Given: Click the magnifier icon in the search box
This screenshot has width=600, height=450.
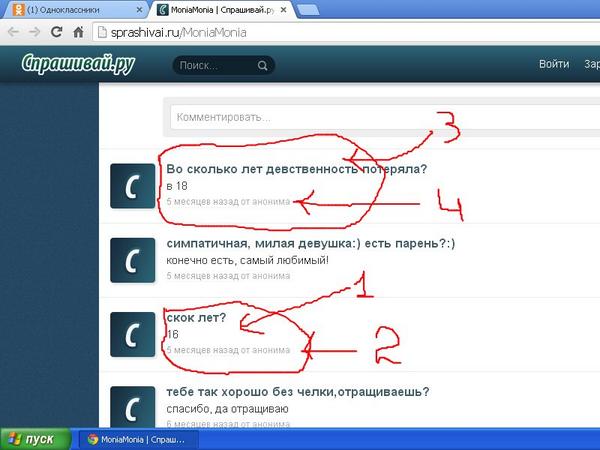Looking at the screenshot, I should pyautogui.click(x=262, y=65).
